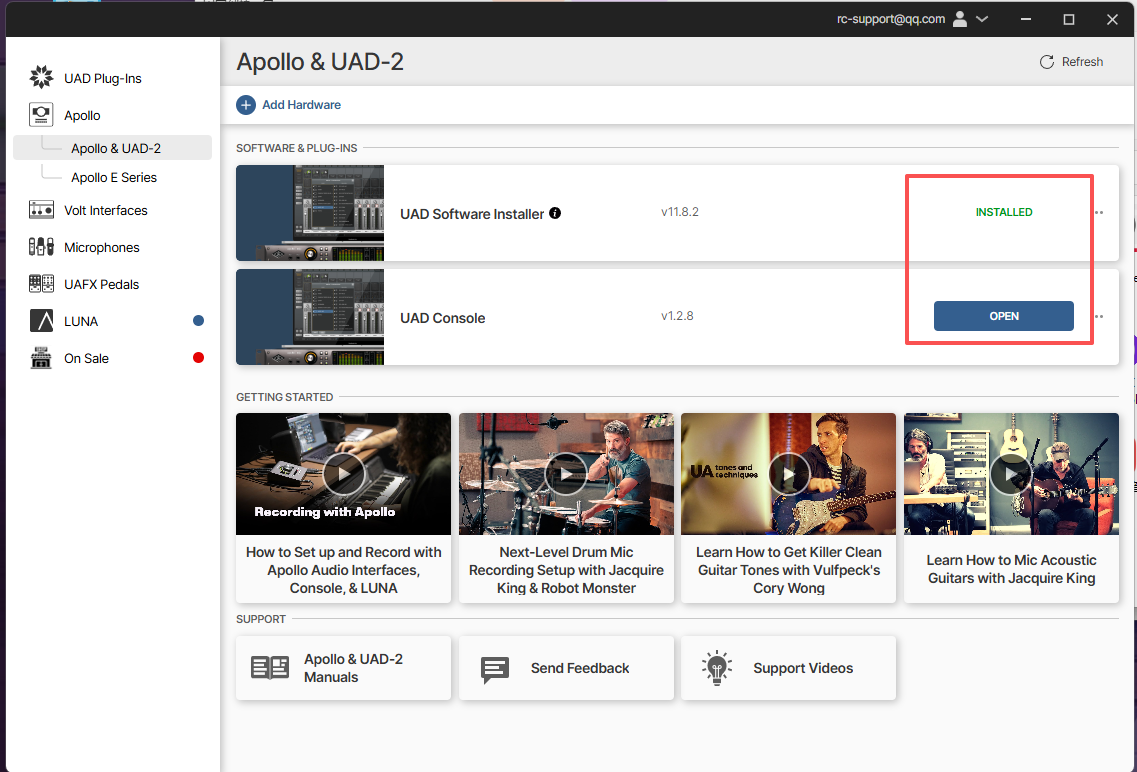Image resolution: width=1137 pixels, height=772 pixels.
Task: Refresh the Apollo & UAD-2 page
Action: coord(1071,62)
